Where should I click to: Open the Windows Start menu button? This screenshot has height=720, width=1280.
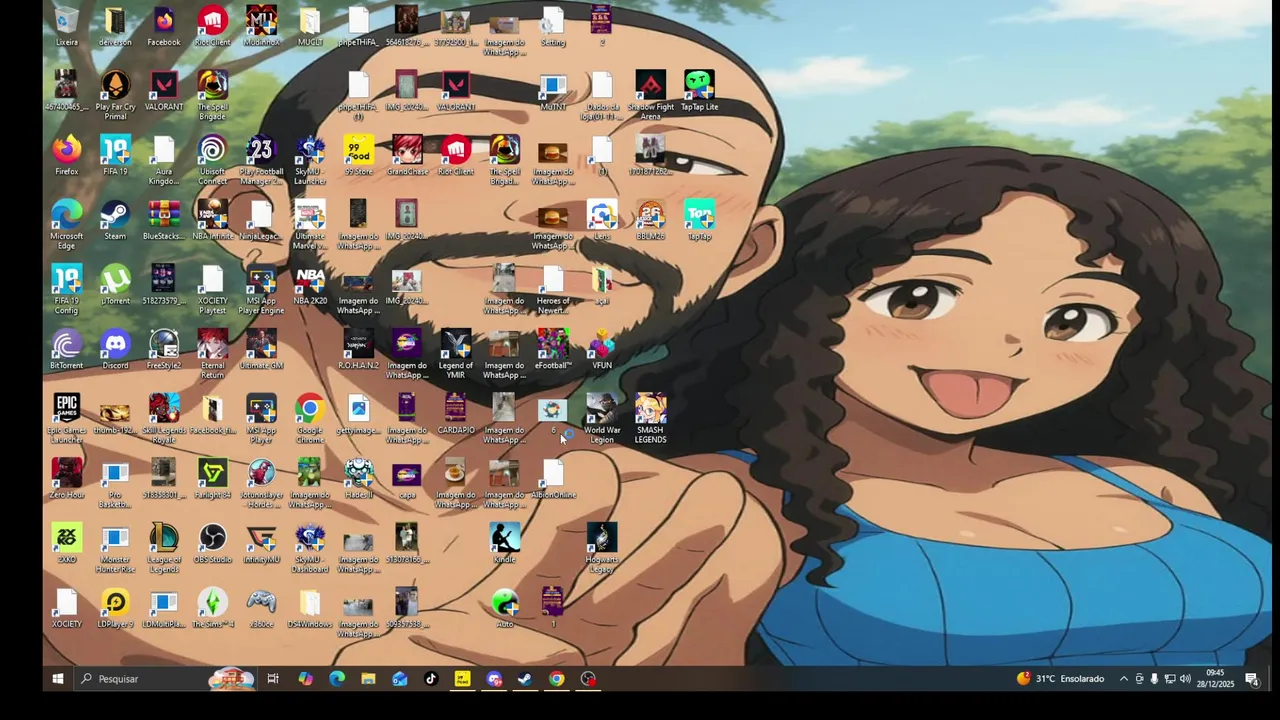pyautogui.click(x=58, y=679)
